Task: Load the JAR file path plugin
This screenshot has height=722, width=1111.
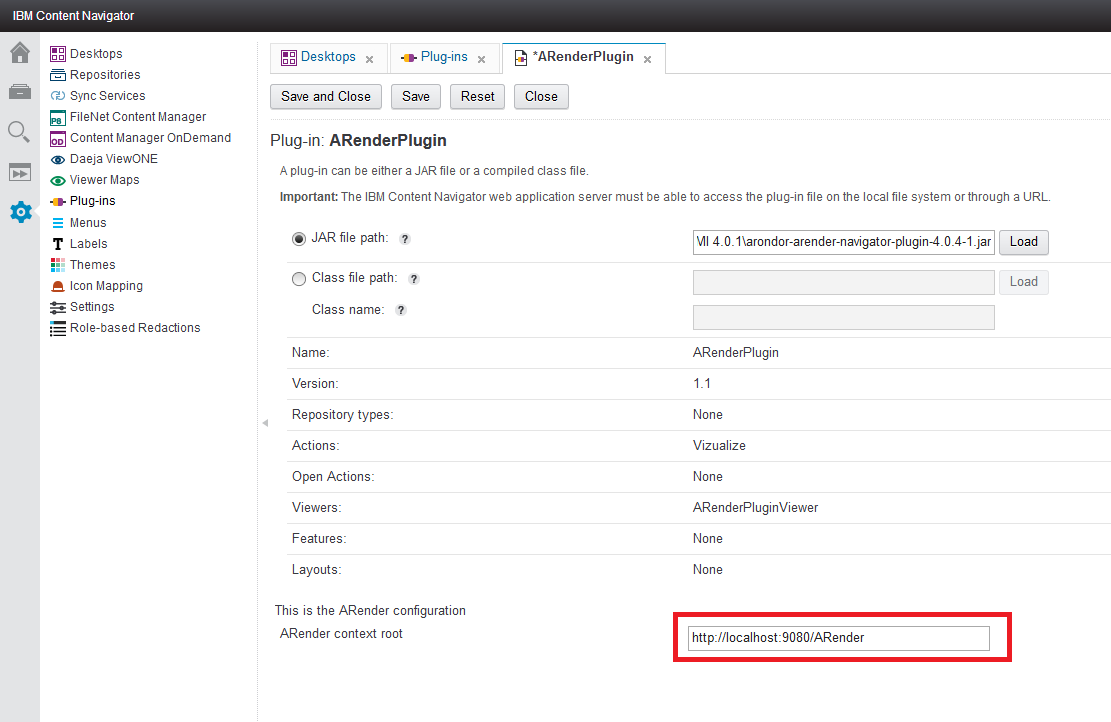Action: pyautogui.click(x=1024, y=242)
